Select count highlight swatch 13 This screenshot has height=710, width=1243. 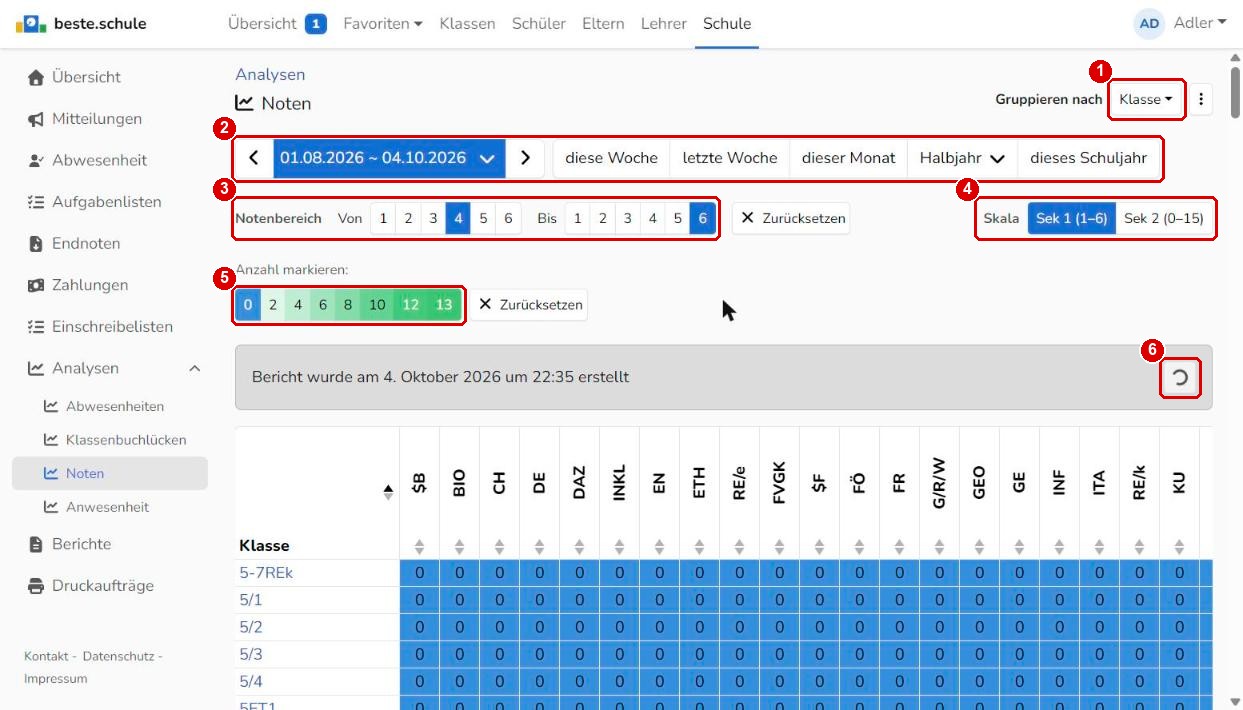click(444, 305)
